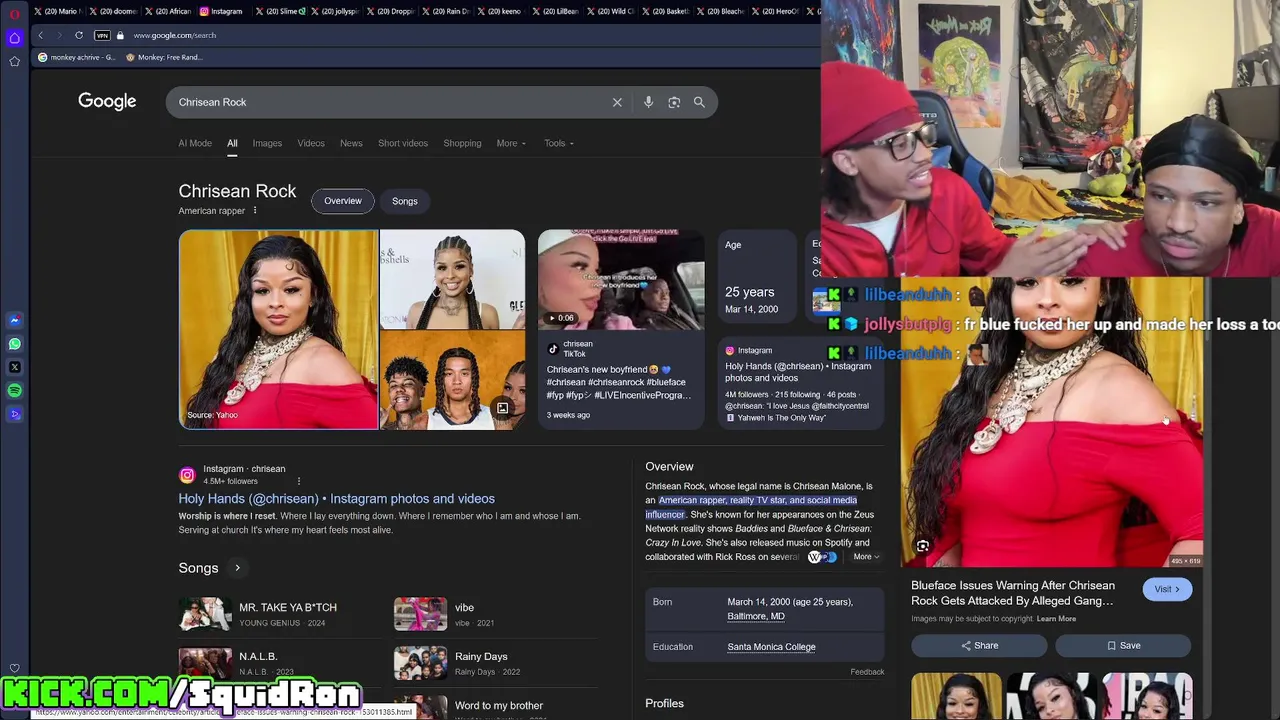Select the News search tab
Screen dimensions: 1280x720
351,143
